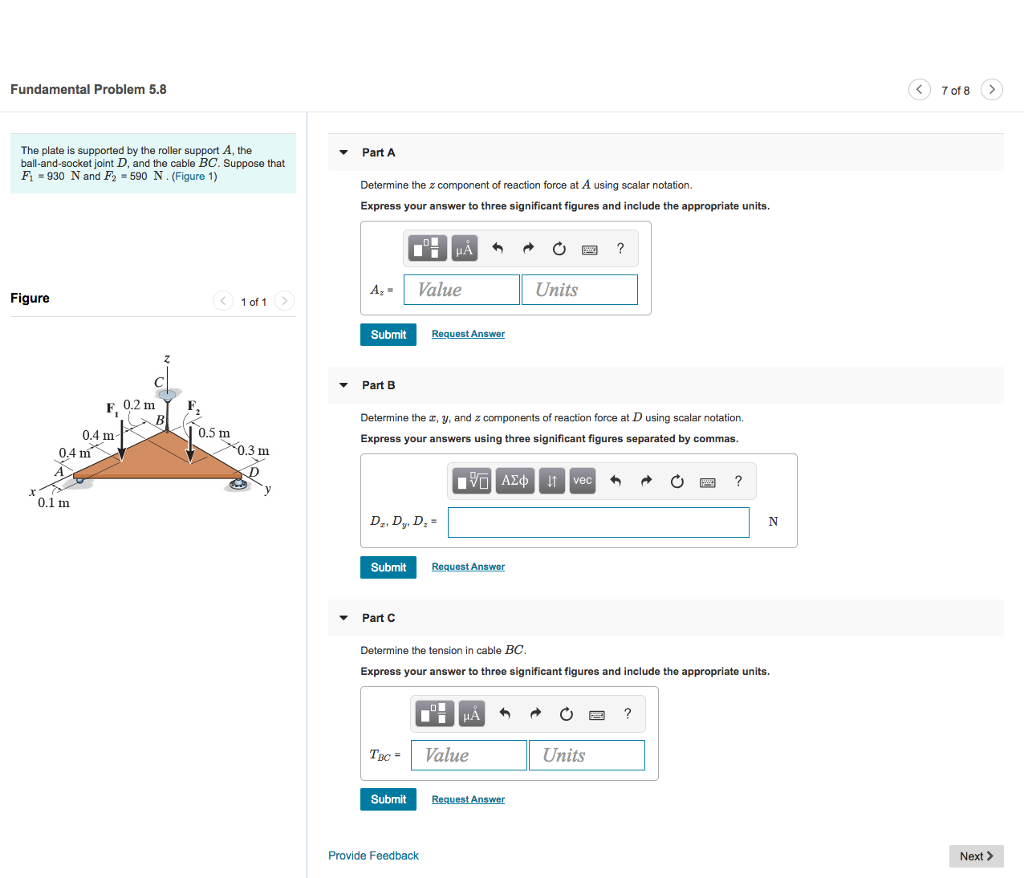The height and width of the screenshot is (878, 1024).
Task: Collapse the Part C section
Action: pyautogui.click(x=344, y=617)
